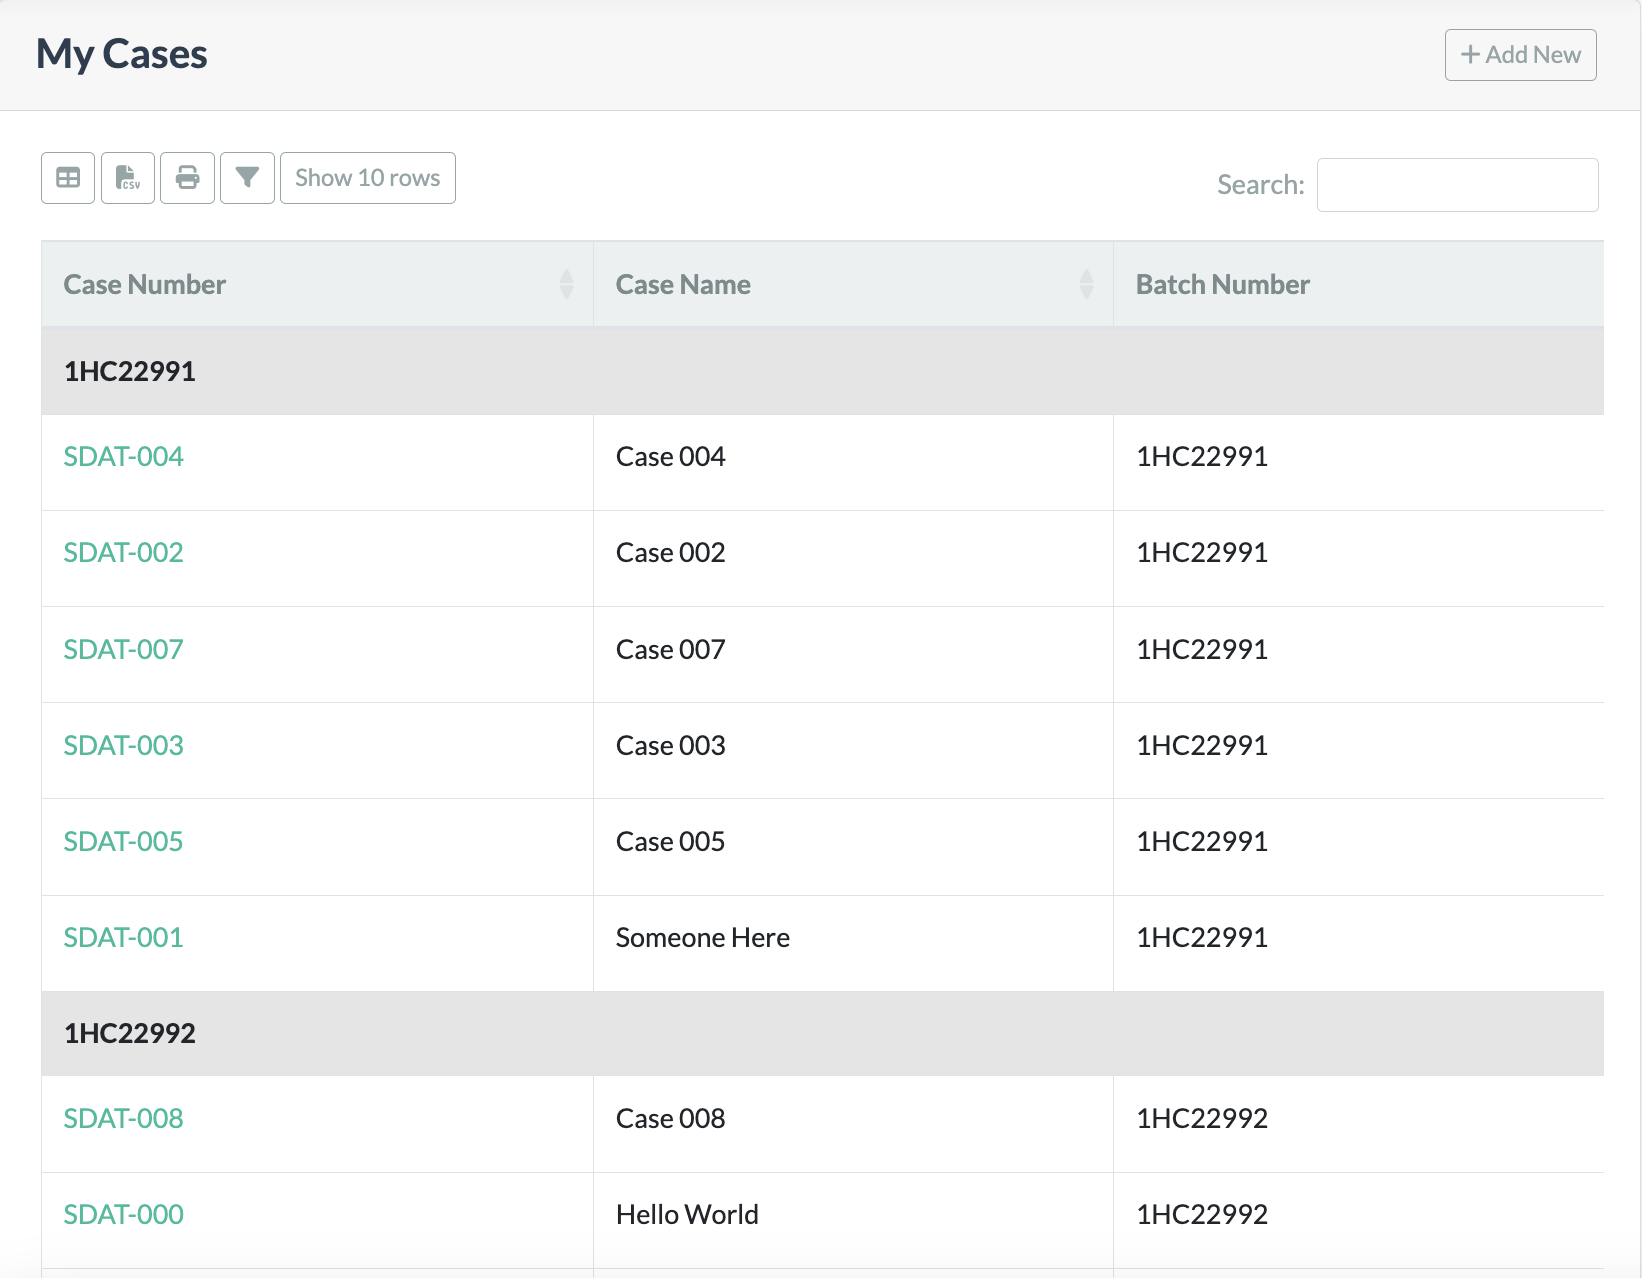Image resolution: width=1642 pixels, height=1278 pixels.
Task: Click the Case 007 name cell
Action: click(x=853, y=655)
